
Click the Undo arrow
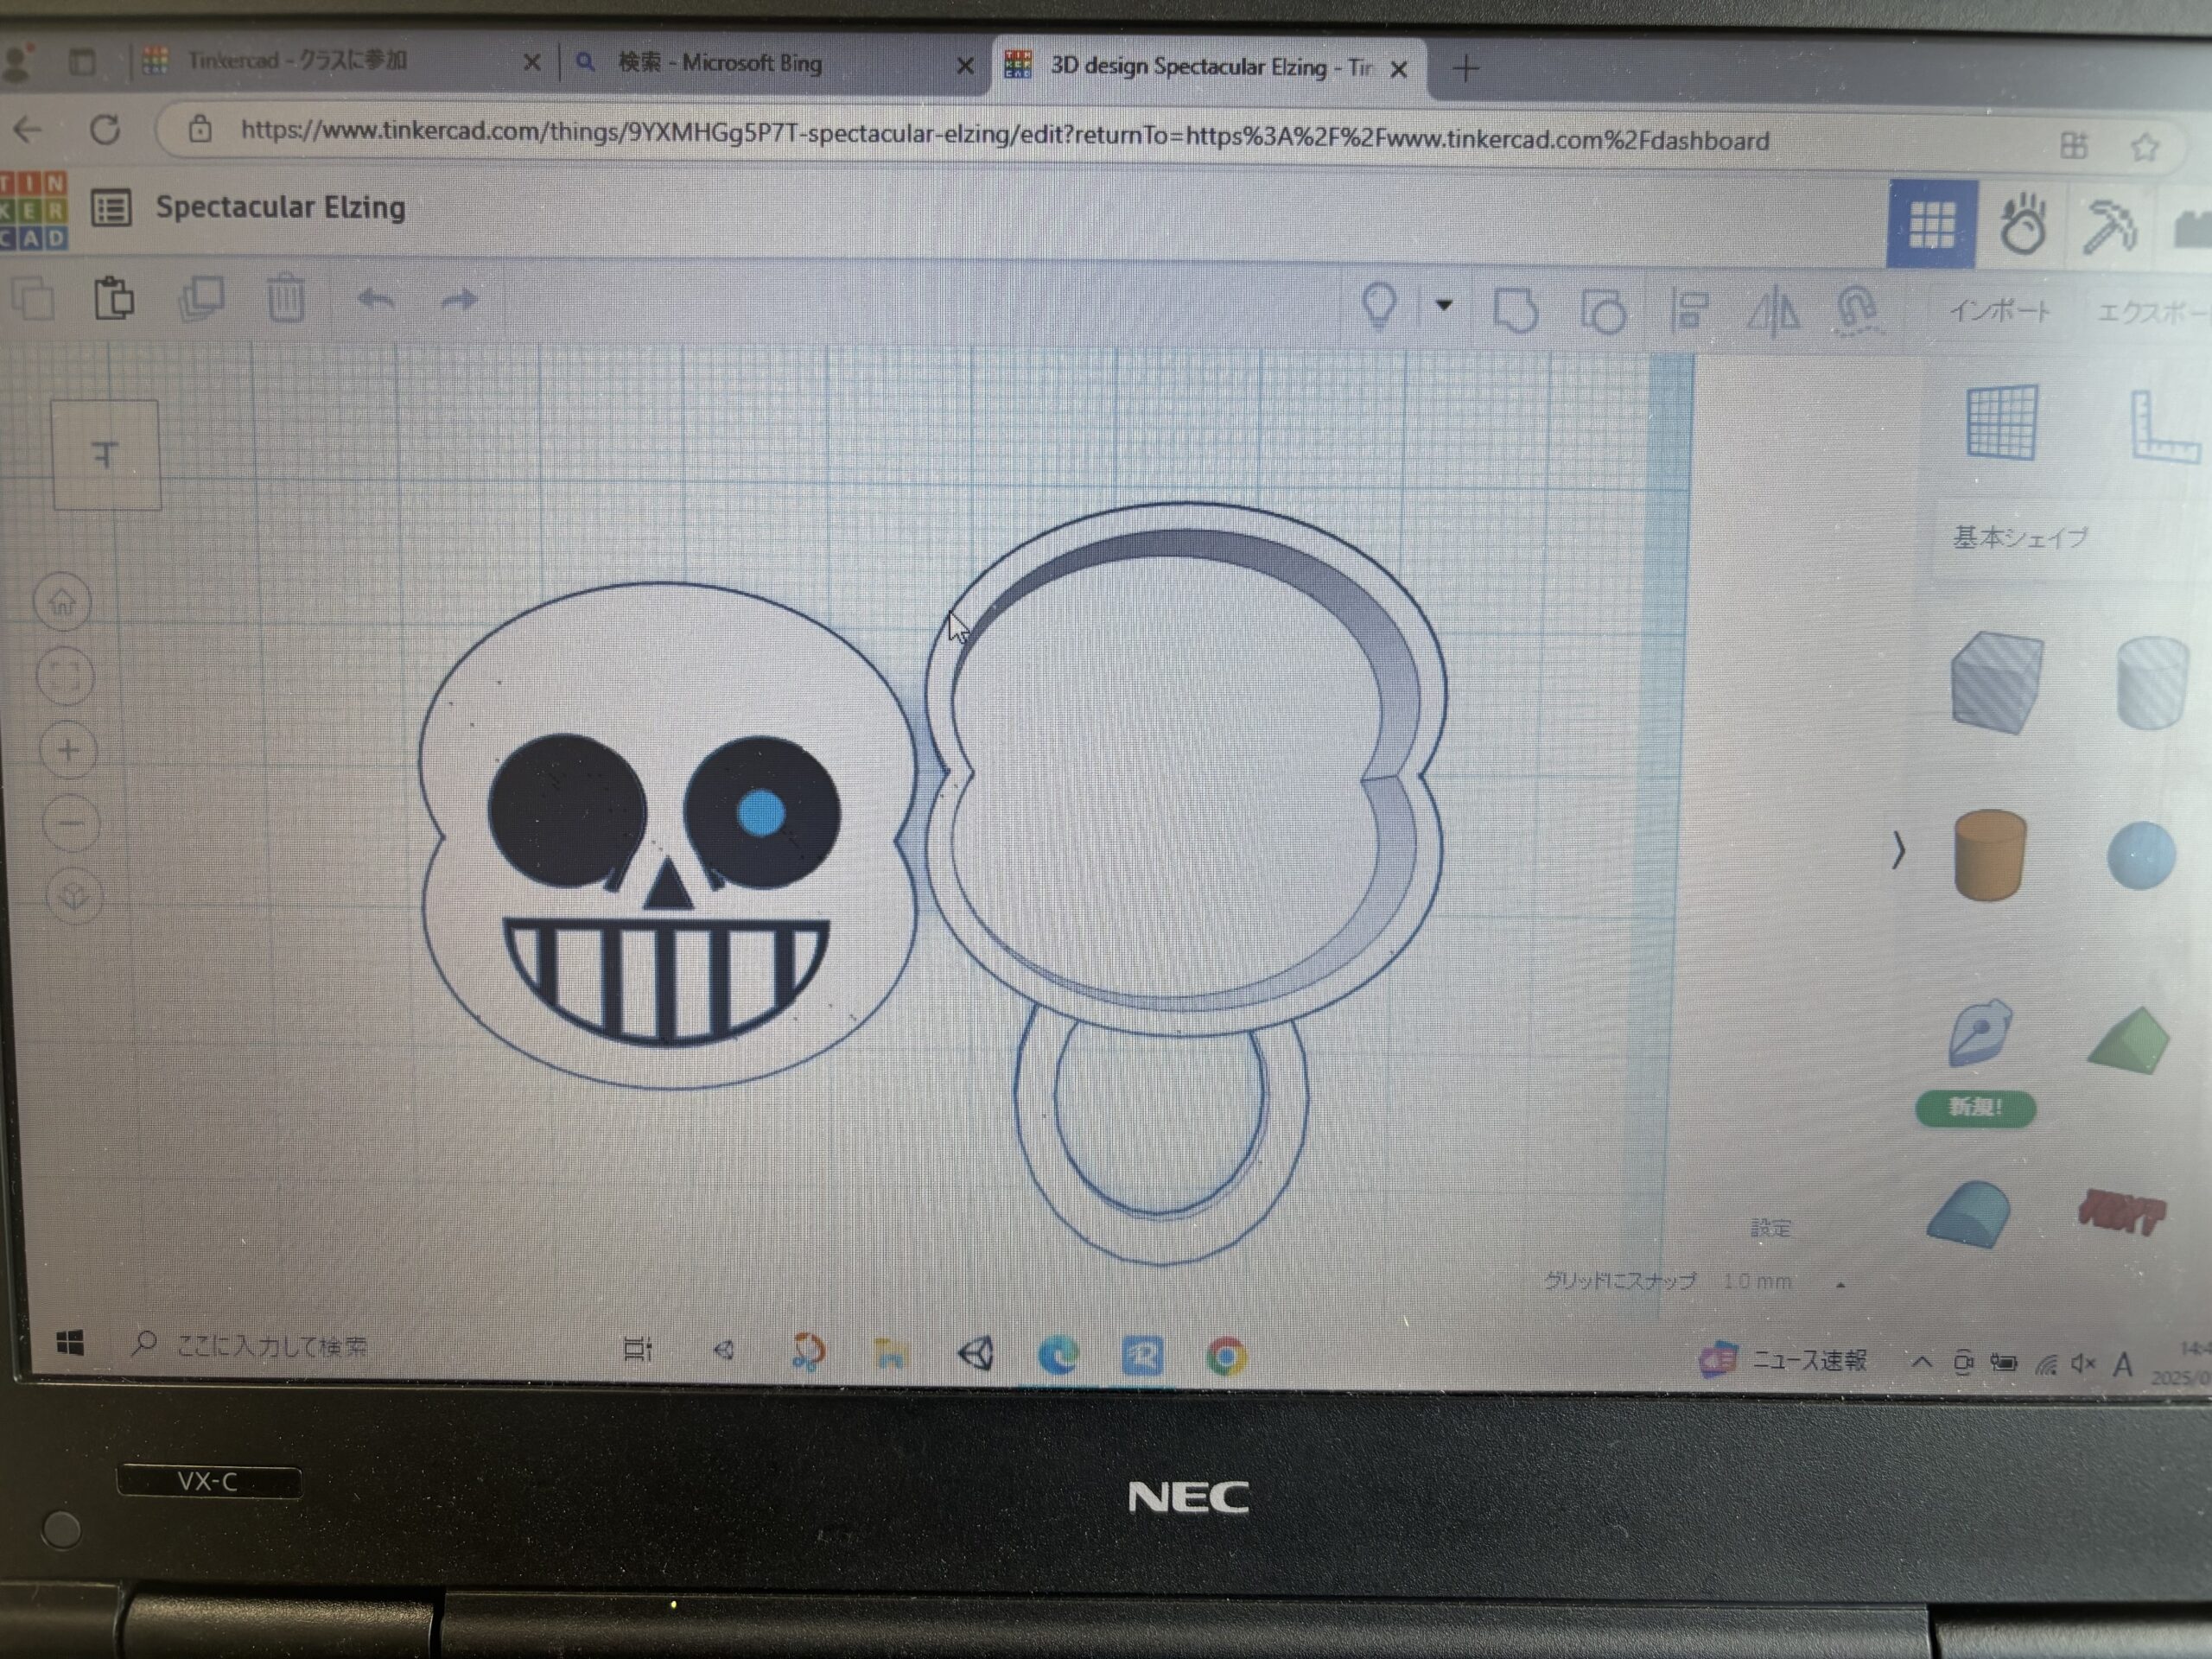tap(376, 299)
